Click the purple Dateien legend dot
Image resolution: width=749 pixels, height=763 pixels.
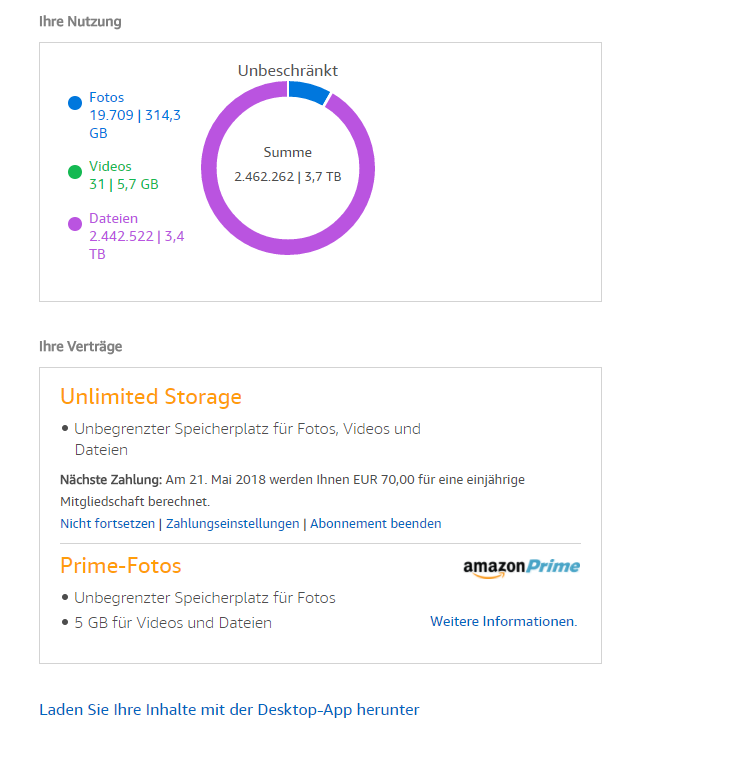point(75,224)
